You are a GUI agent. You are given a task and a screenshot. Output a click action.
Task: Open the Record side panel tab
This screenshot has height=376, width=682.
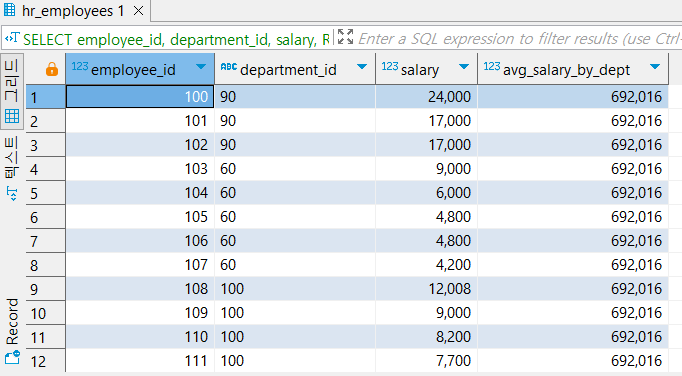pyautogui.click(x=12, y=331)
